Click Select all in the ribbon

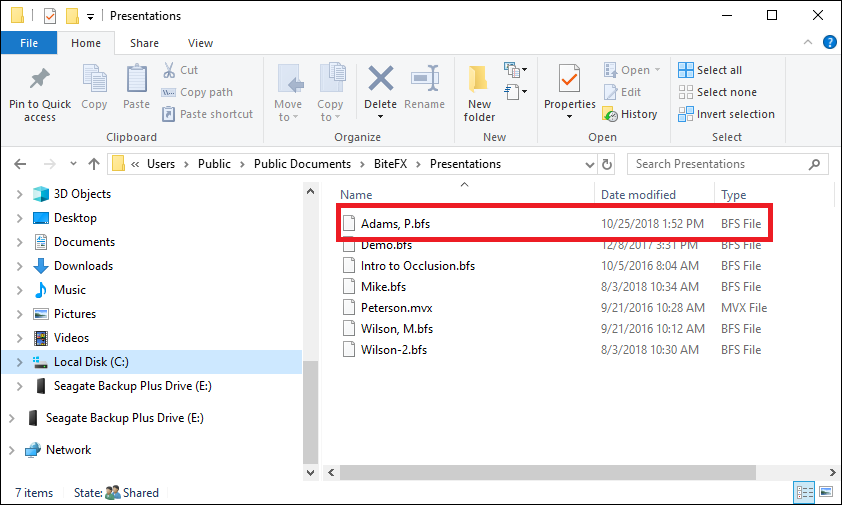point(710,70)
